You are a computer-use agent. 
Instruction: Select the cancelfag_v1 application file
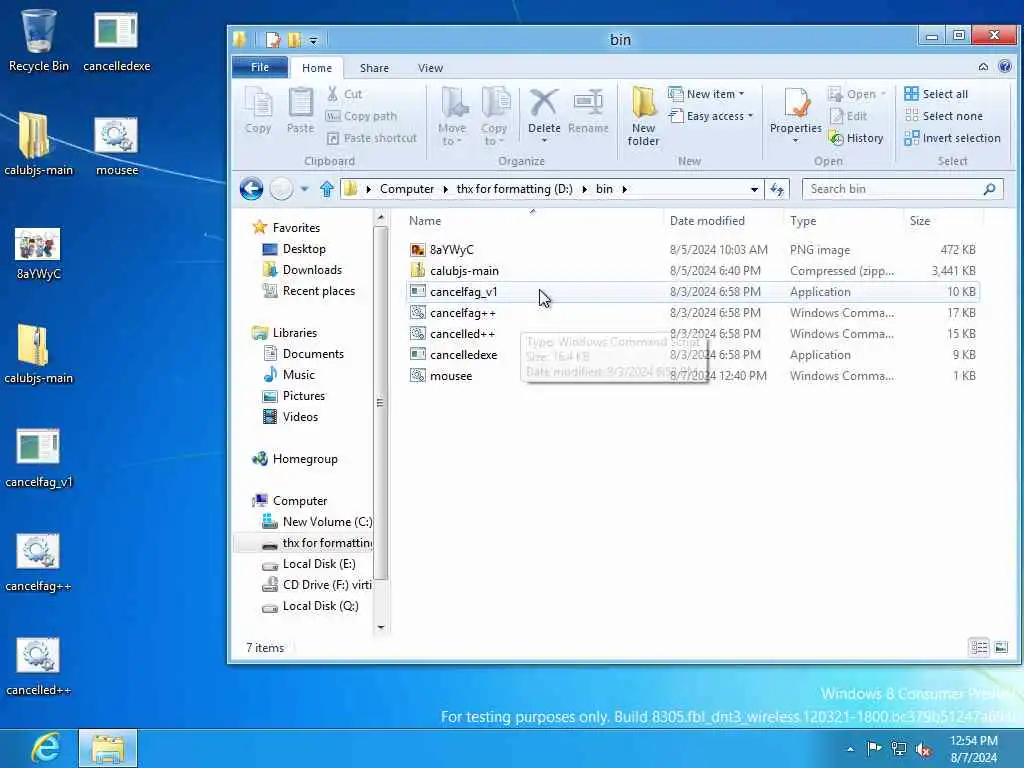692,291
